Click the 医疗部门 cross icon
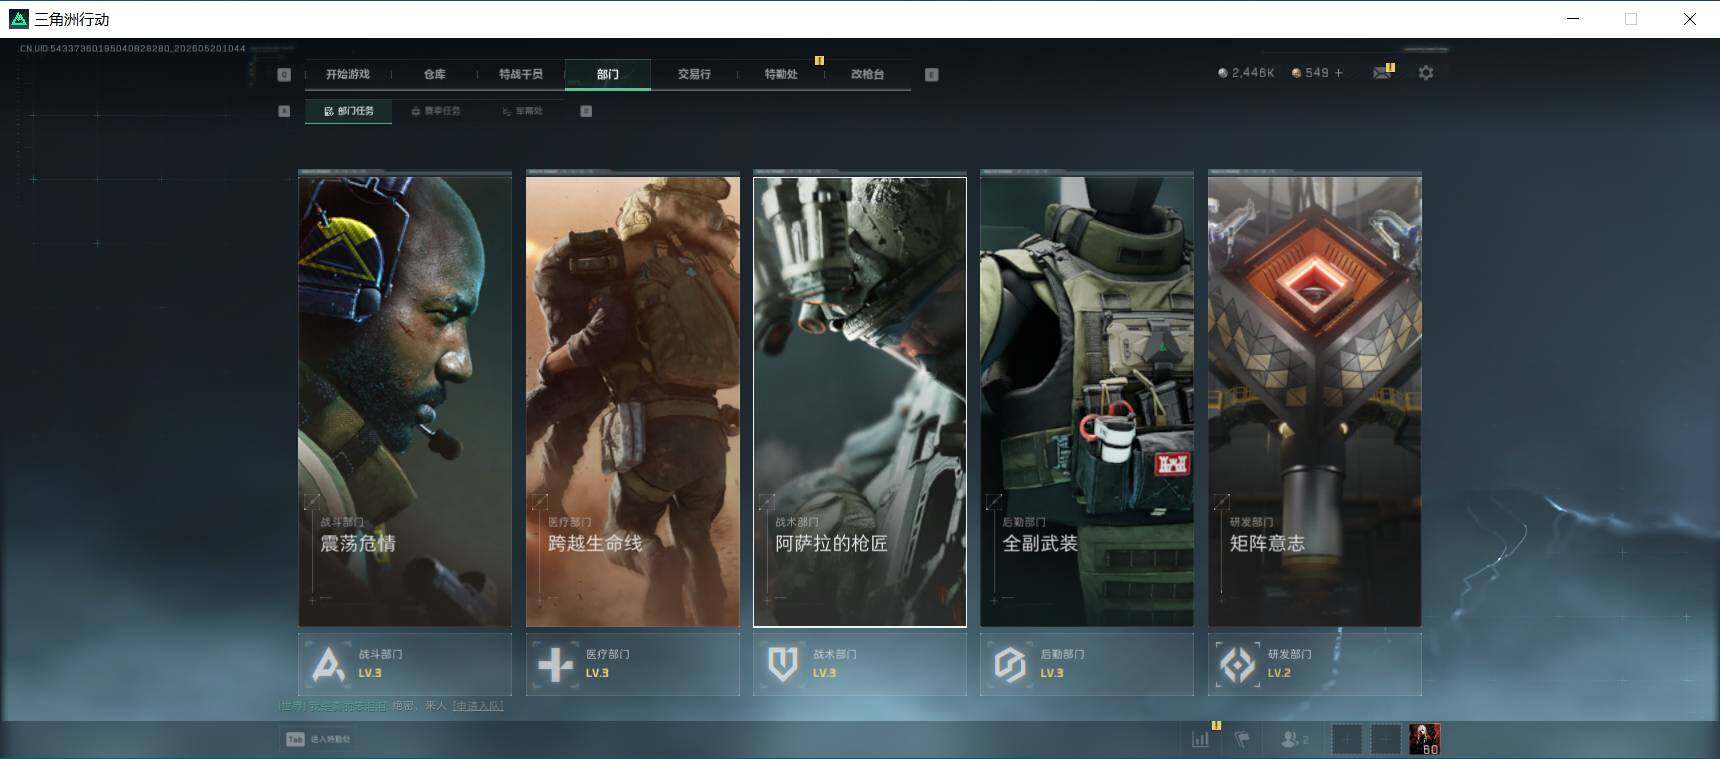 555,664
